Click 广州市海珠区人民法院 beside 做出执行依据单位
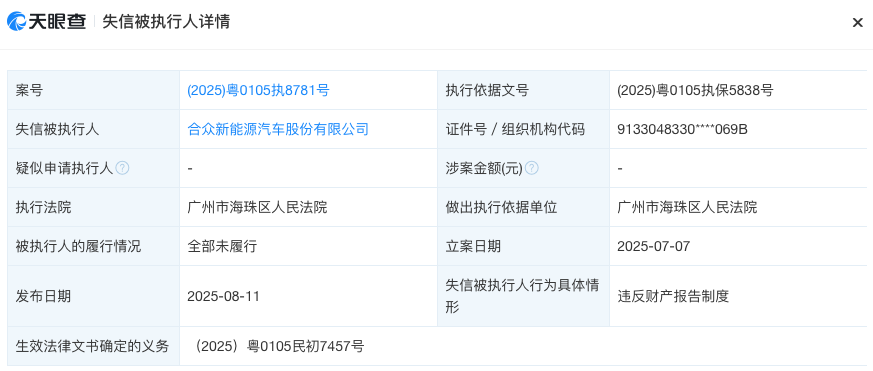This screenshot has width=873, height=371. tap(687, 207)
